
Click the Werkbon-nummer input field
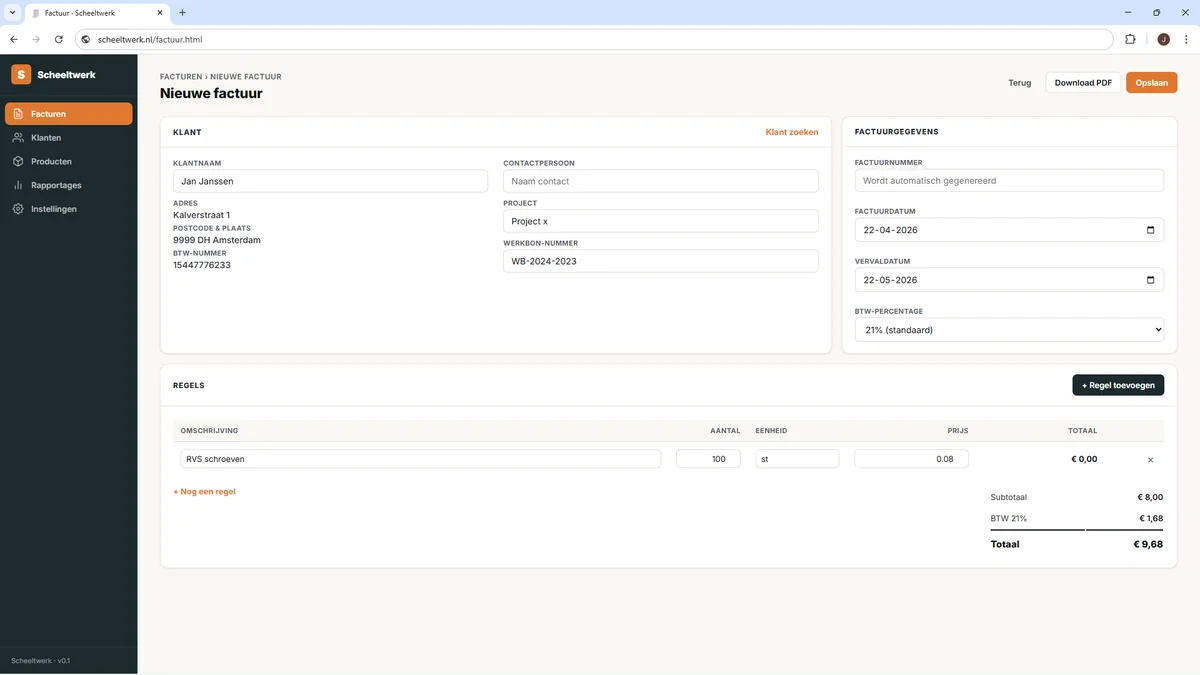click(x=660, y=261)
